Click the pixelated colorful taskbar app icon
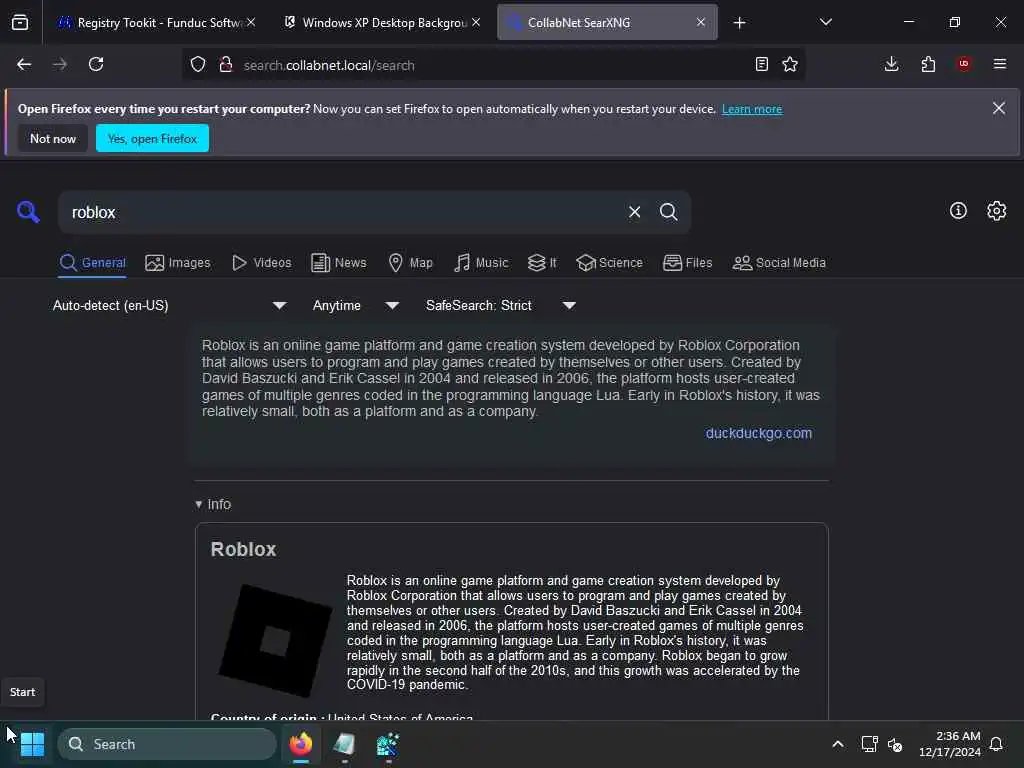The height and width of the screenshot is (768, 1024). click(388, 744)
